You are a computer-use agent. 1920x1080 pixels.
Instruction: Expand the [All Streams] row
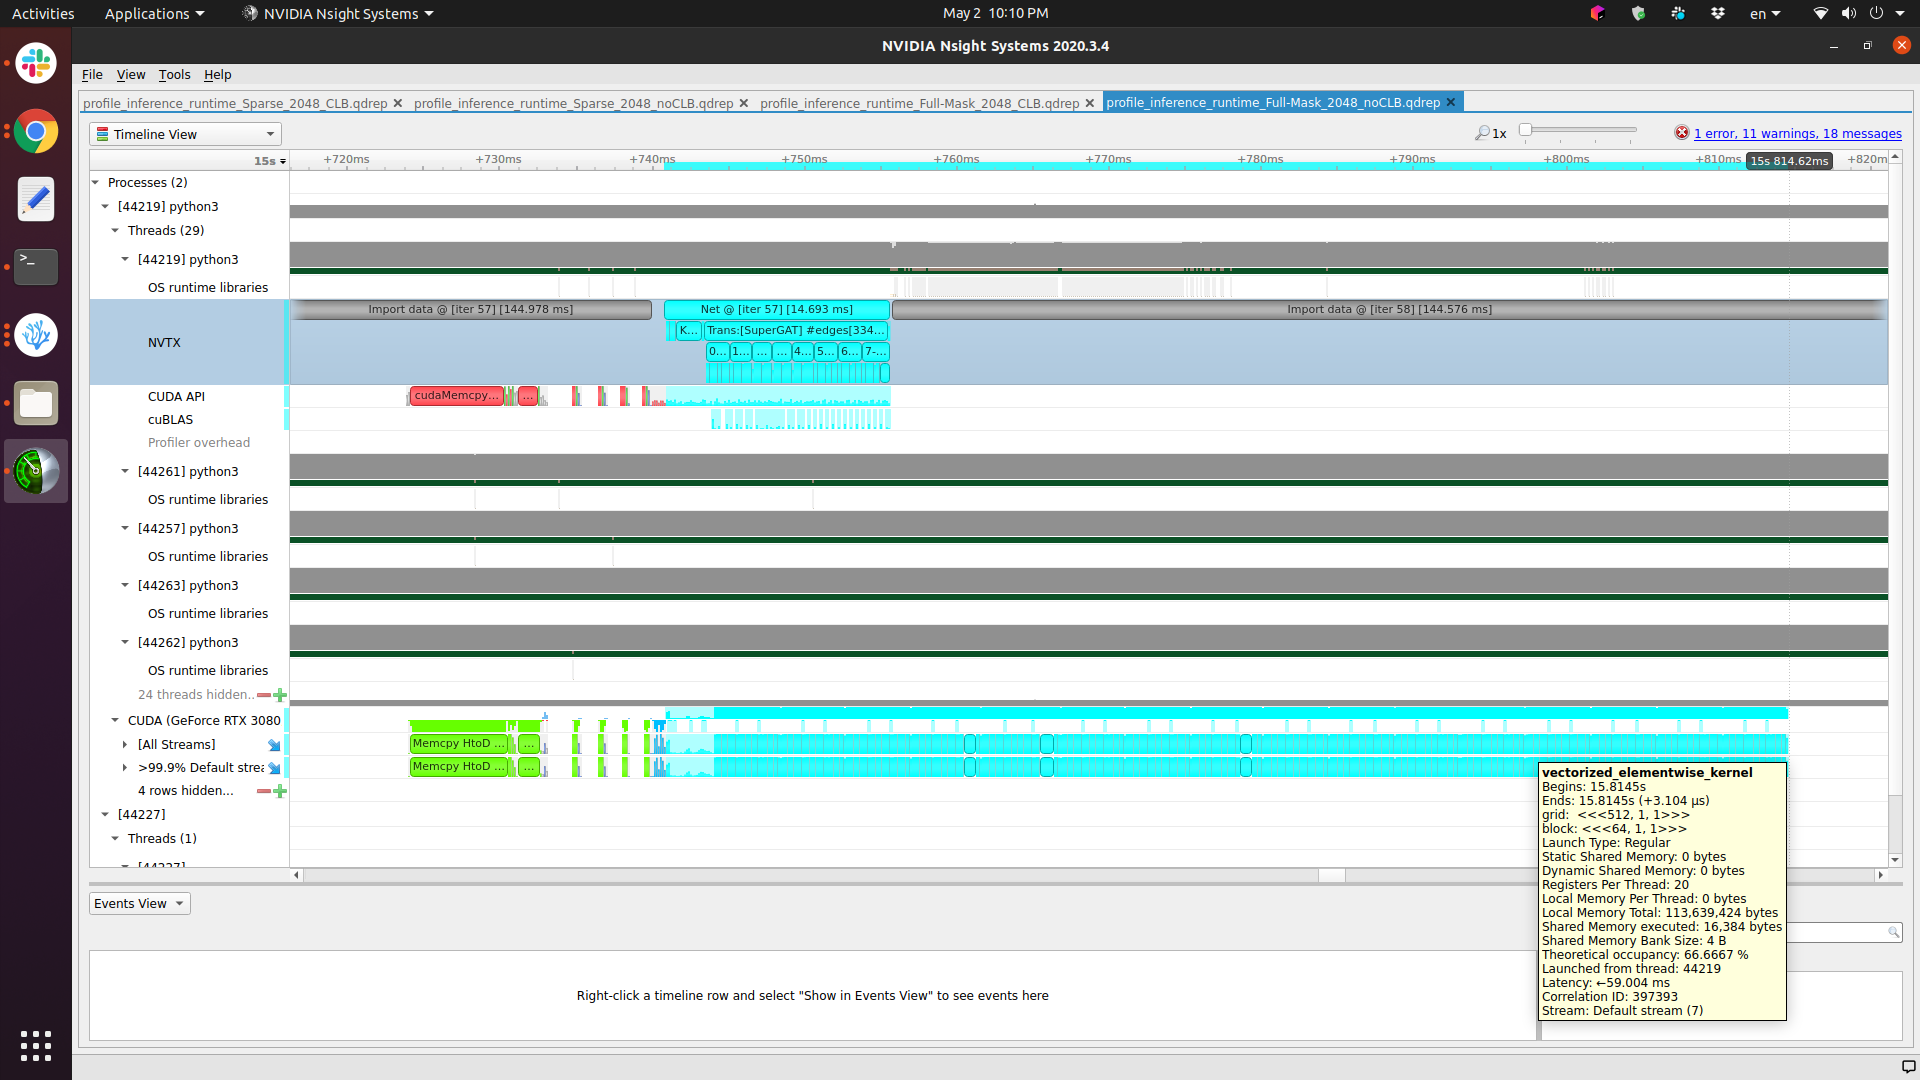pyautogui.click(x=125, y=745)
